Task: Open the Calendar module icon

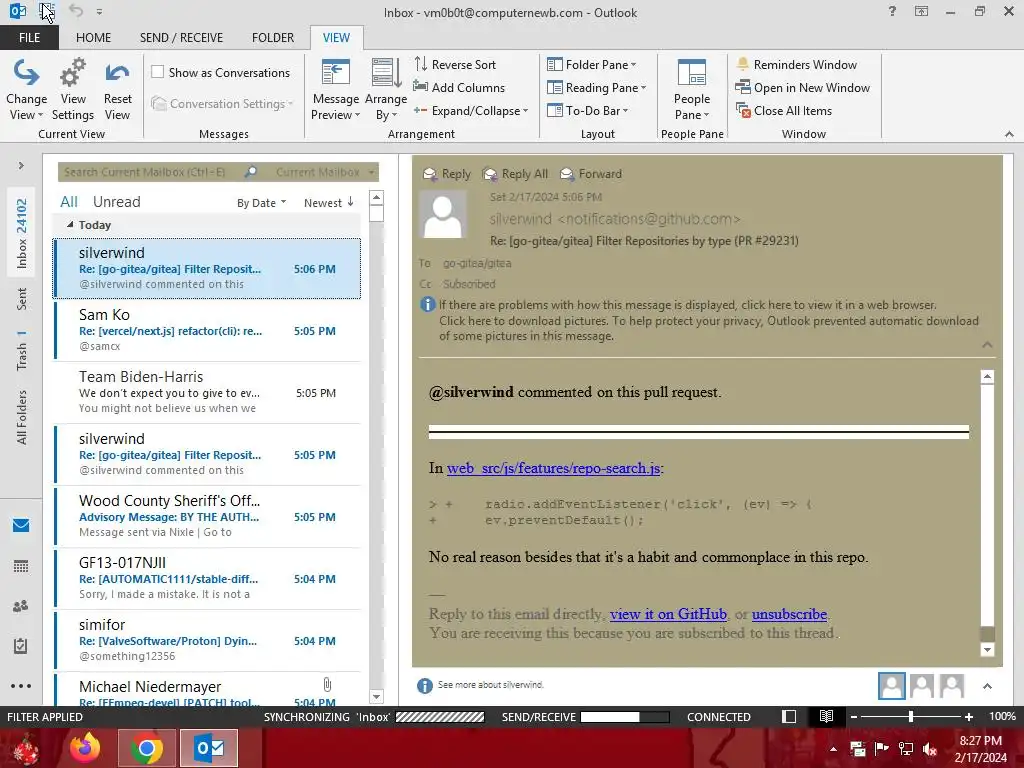Action: pos(21,566)
